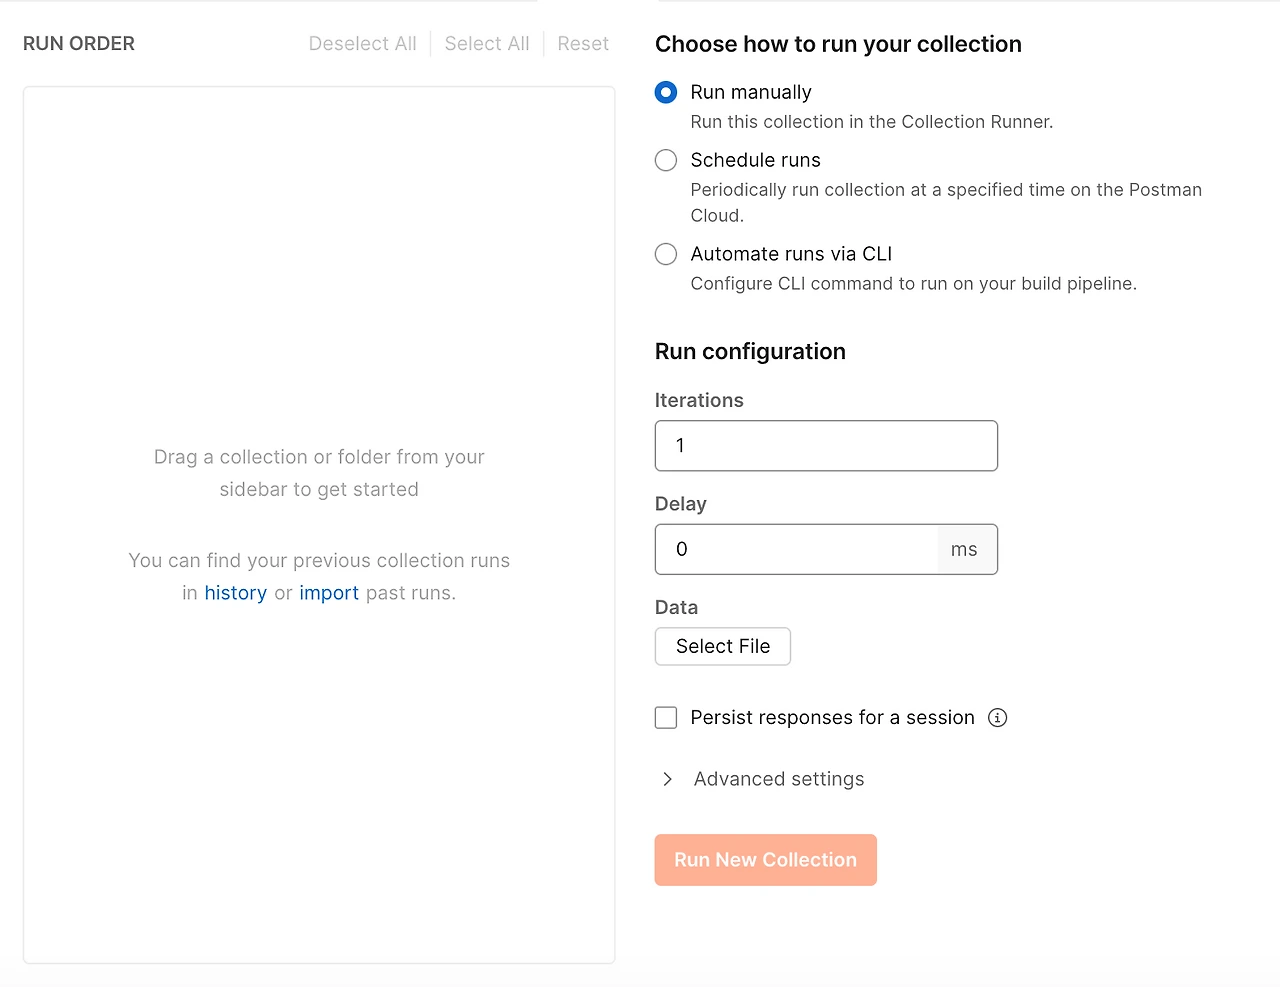The image size is (1280, 987).
Task: Focus the Delay value input field
Action: (796, 549)
